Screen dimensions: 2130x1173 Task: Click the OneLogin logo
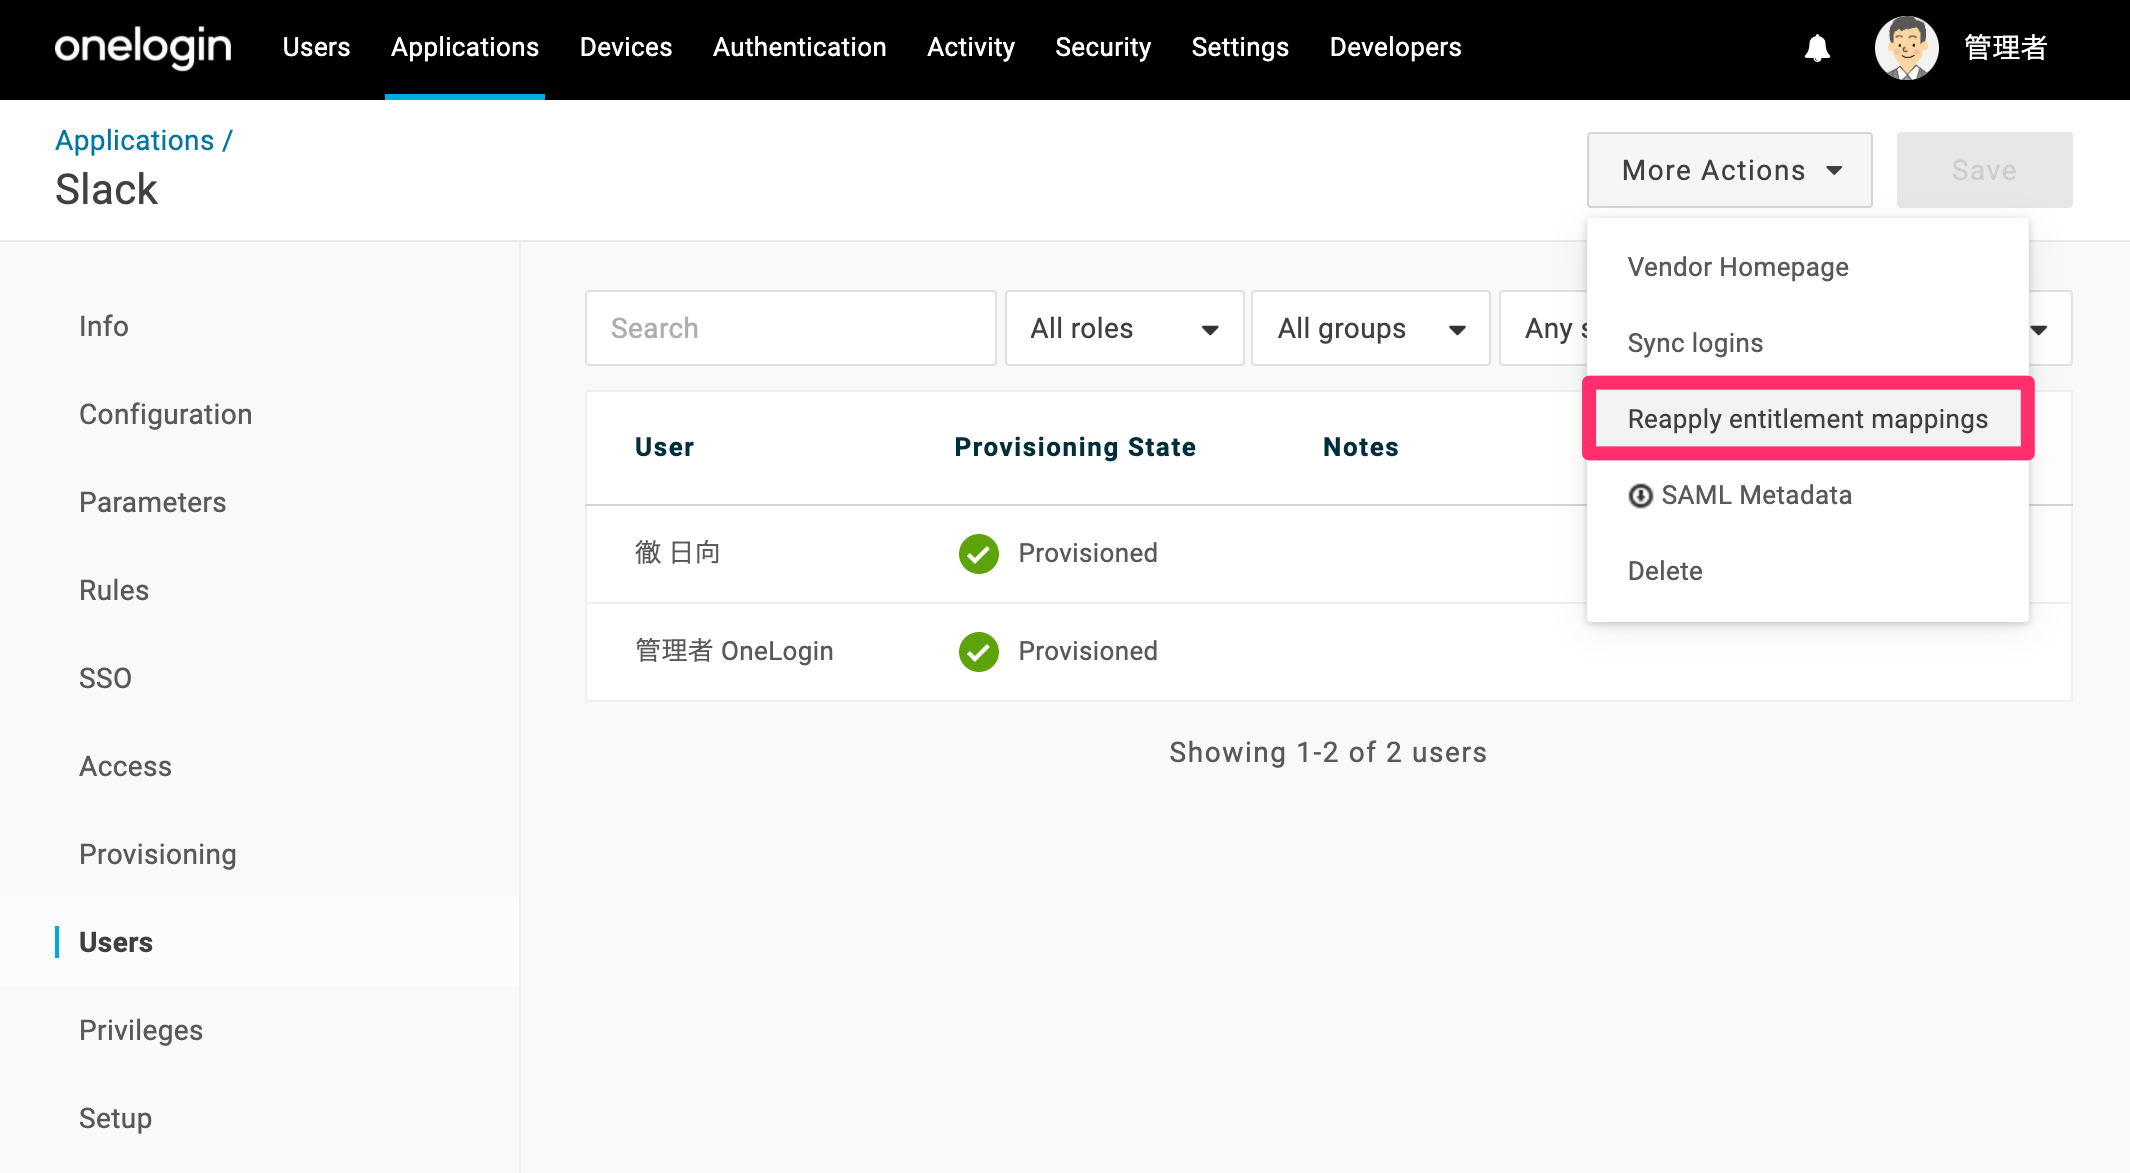coord(143,47)
